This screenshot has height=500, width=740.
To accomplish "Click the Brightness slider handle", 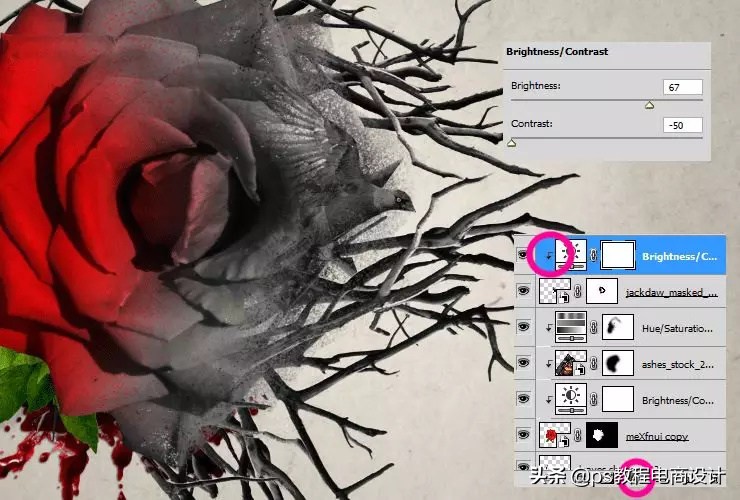I will [x=650, y=105].
